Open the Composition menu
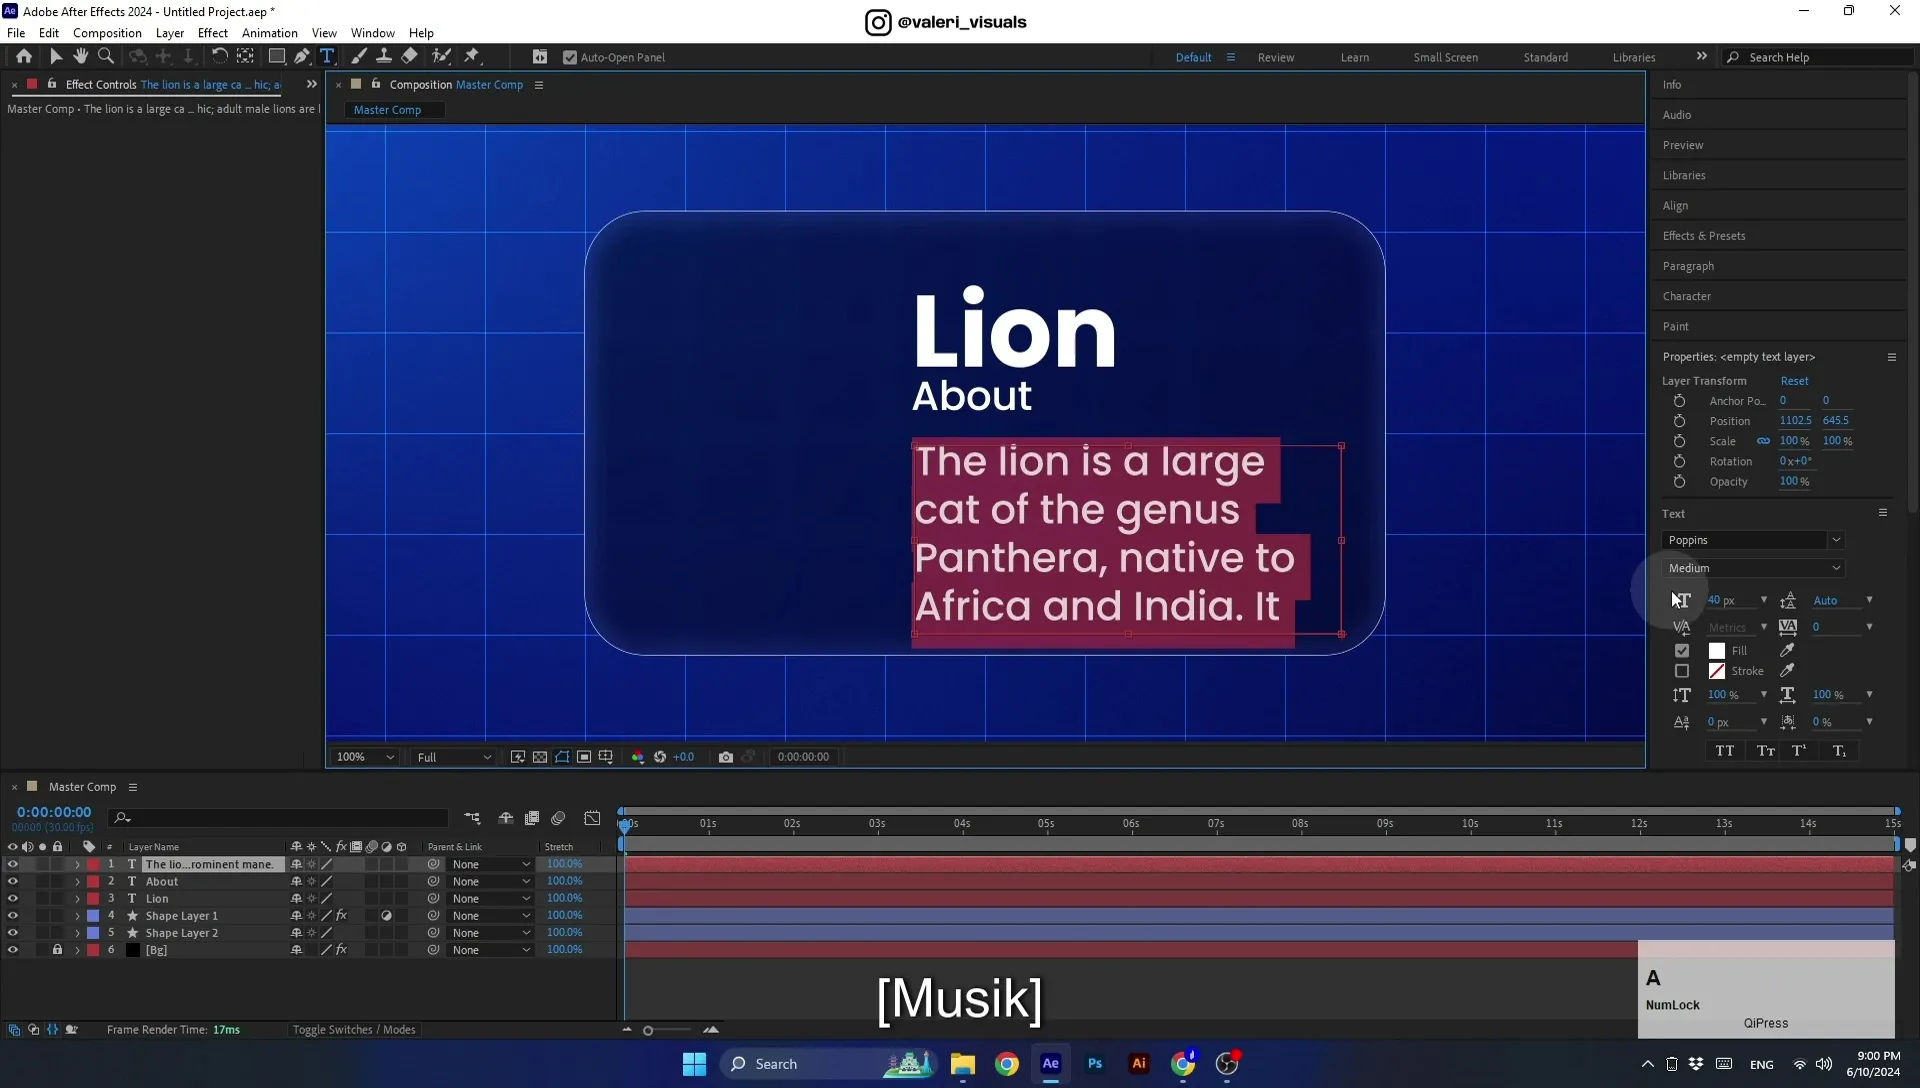 coord(107,33)
